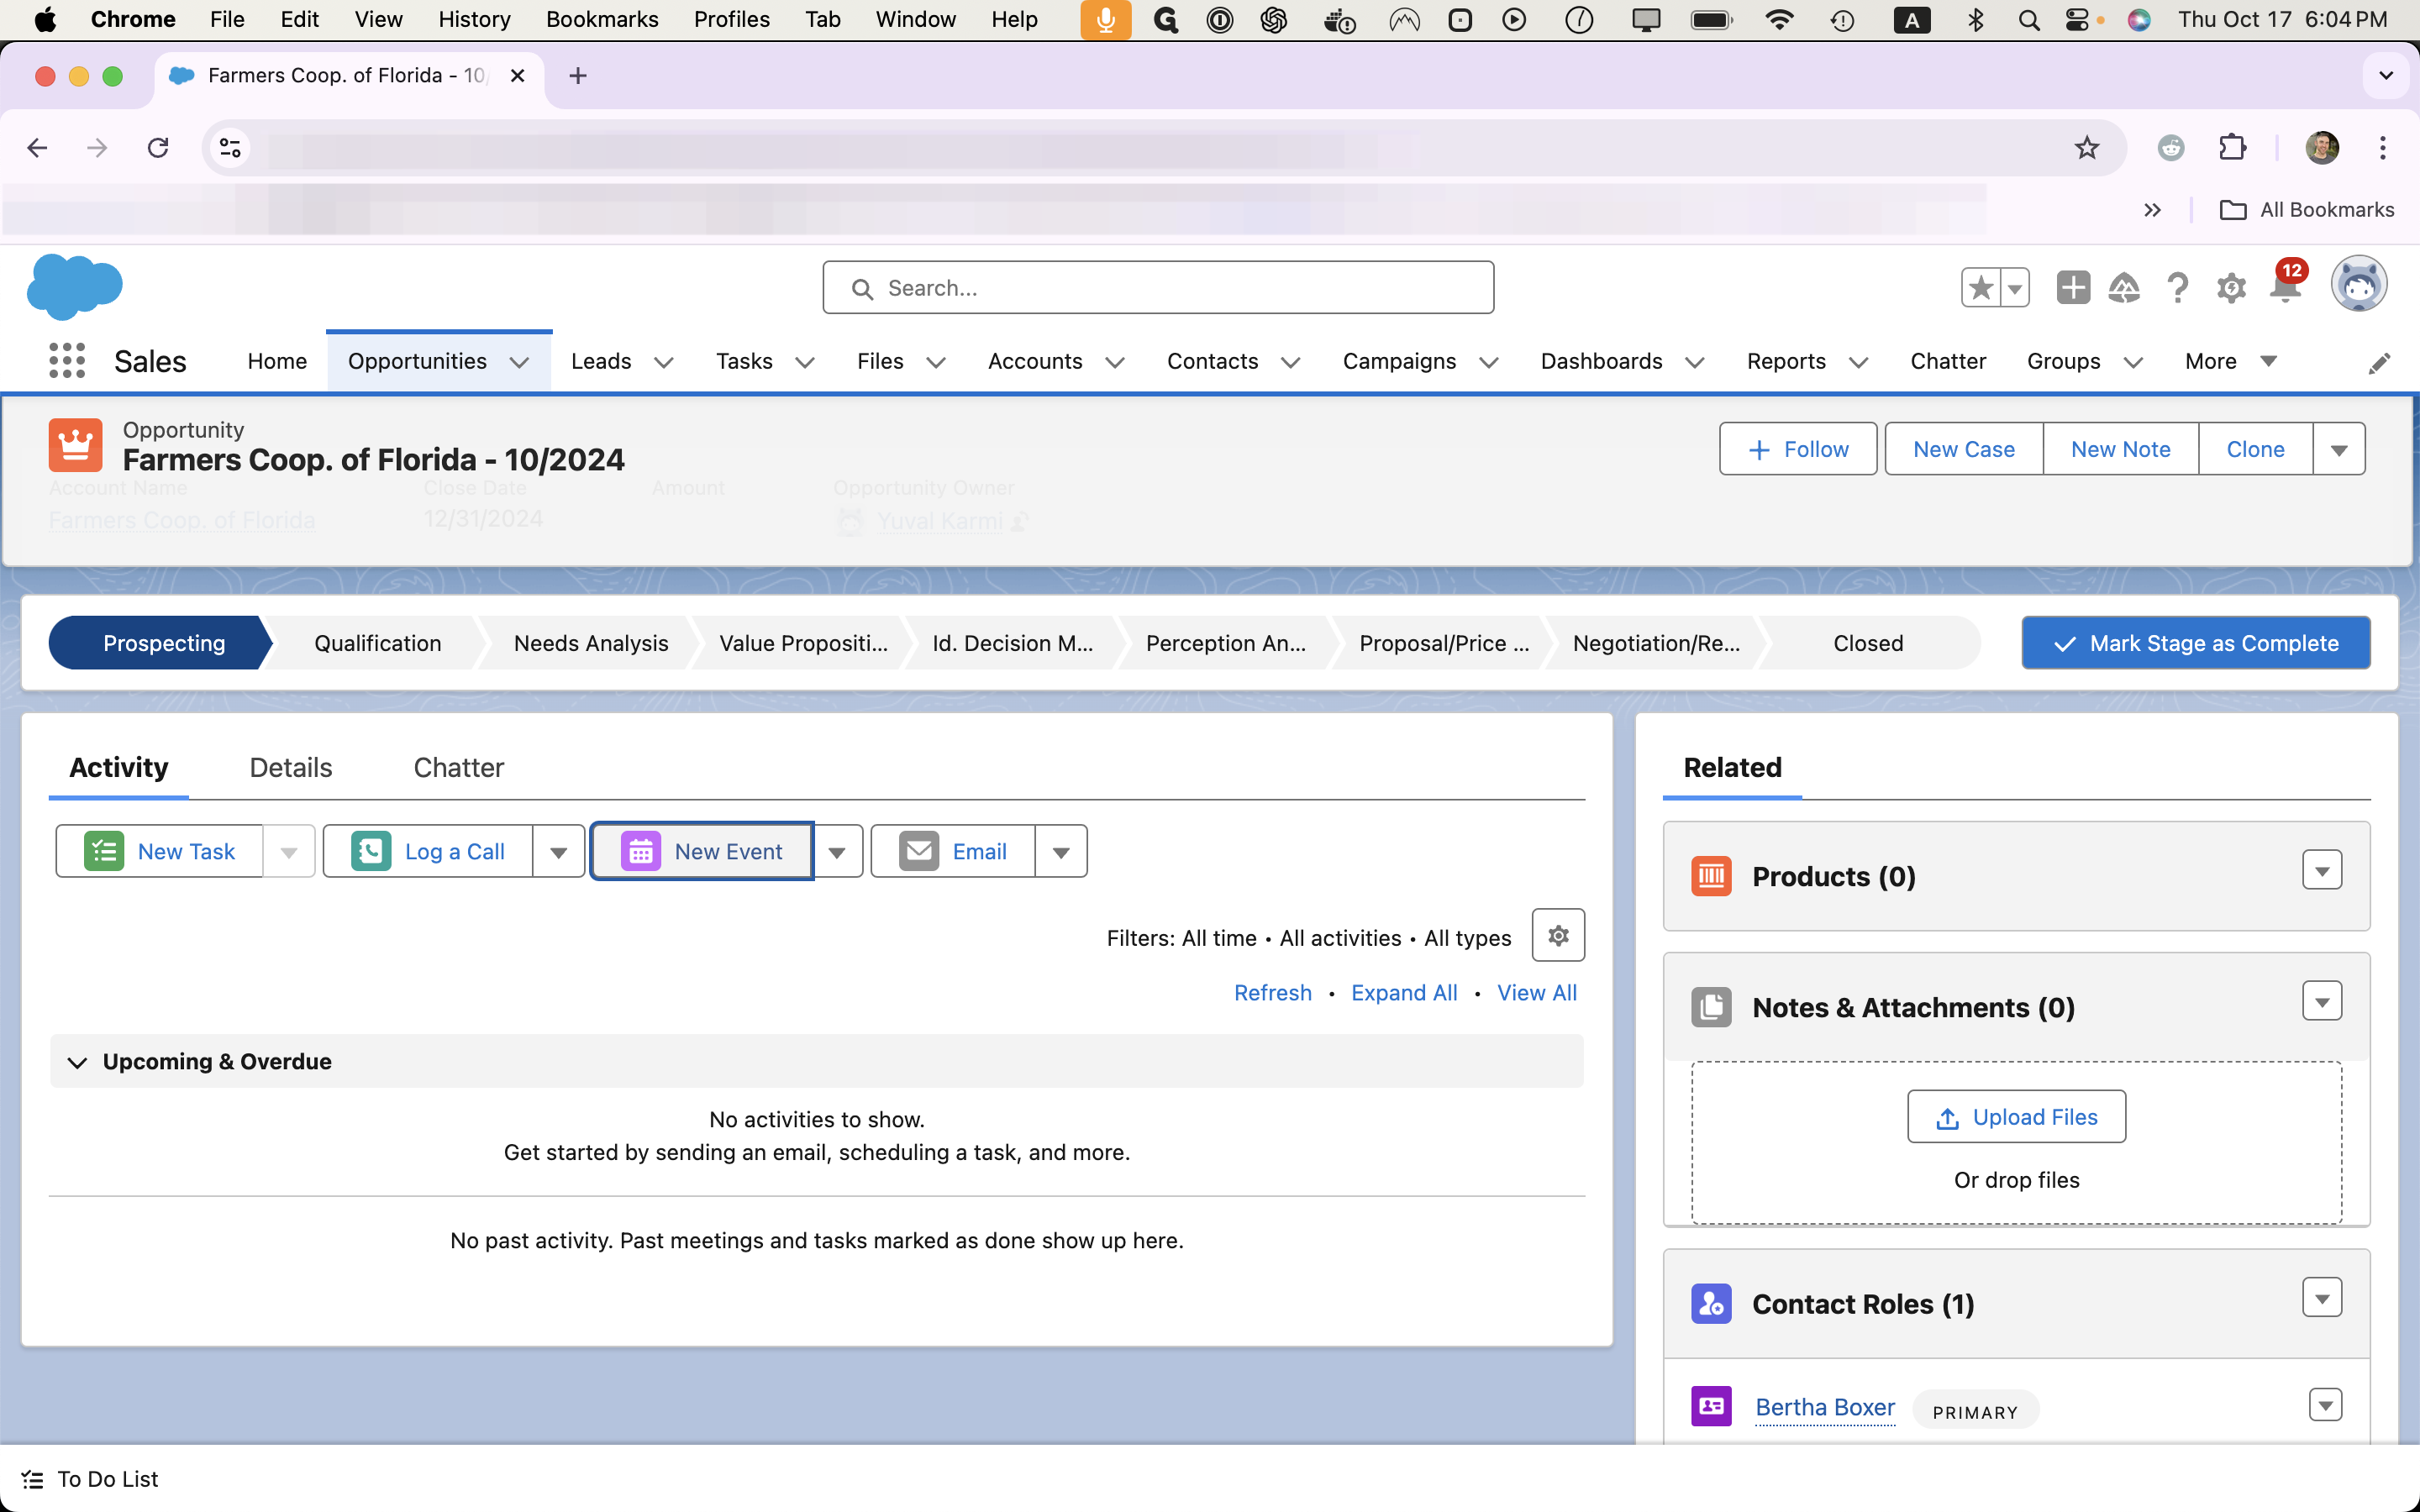Open Email action dropdown arrow

coord(1061,851)
